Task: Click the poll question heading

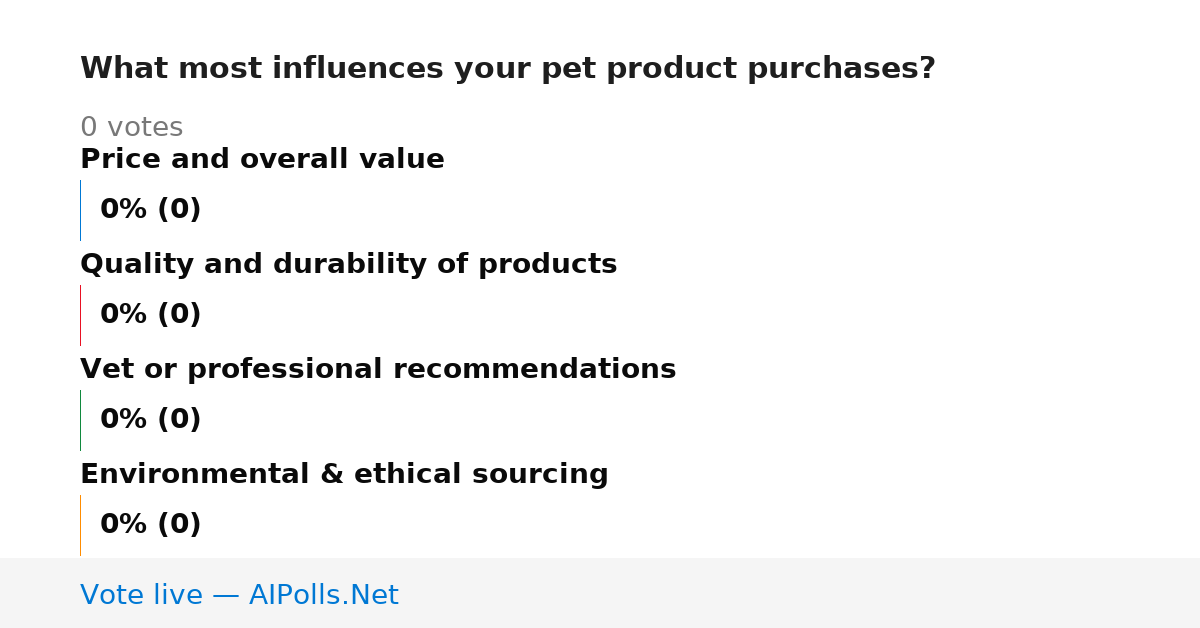Action: coord(508,69)
